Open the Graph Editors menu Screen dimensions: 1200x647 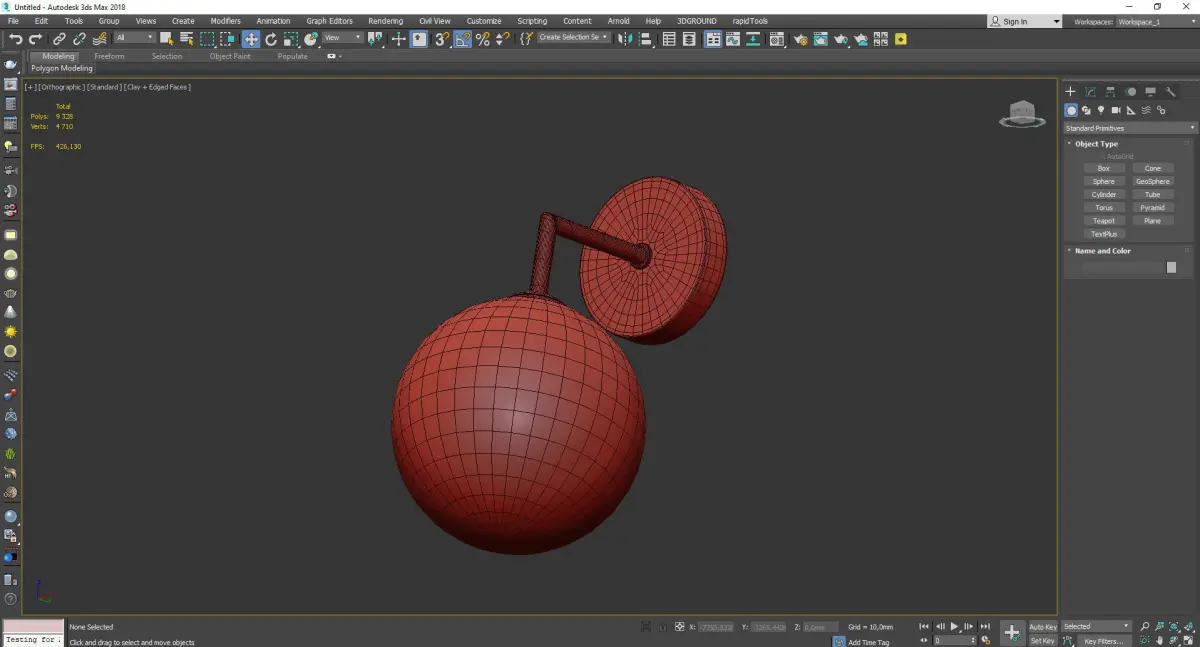pyautogui.click(x=329, y=21)
